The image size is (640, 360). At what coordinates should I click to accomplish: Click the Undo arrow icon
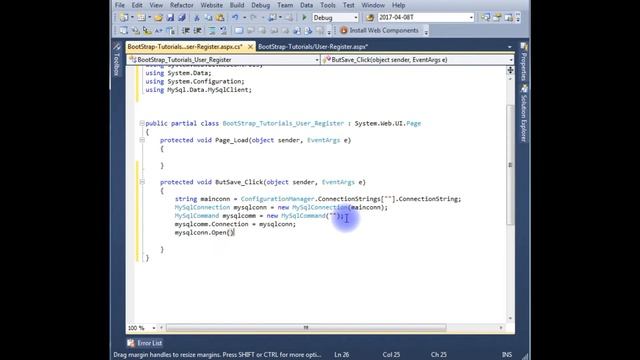(x=235, y=18)
